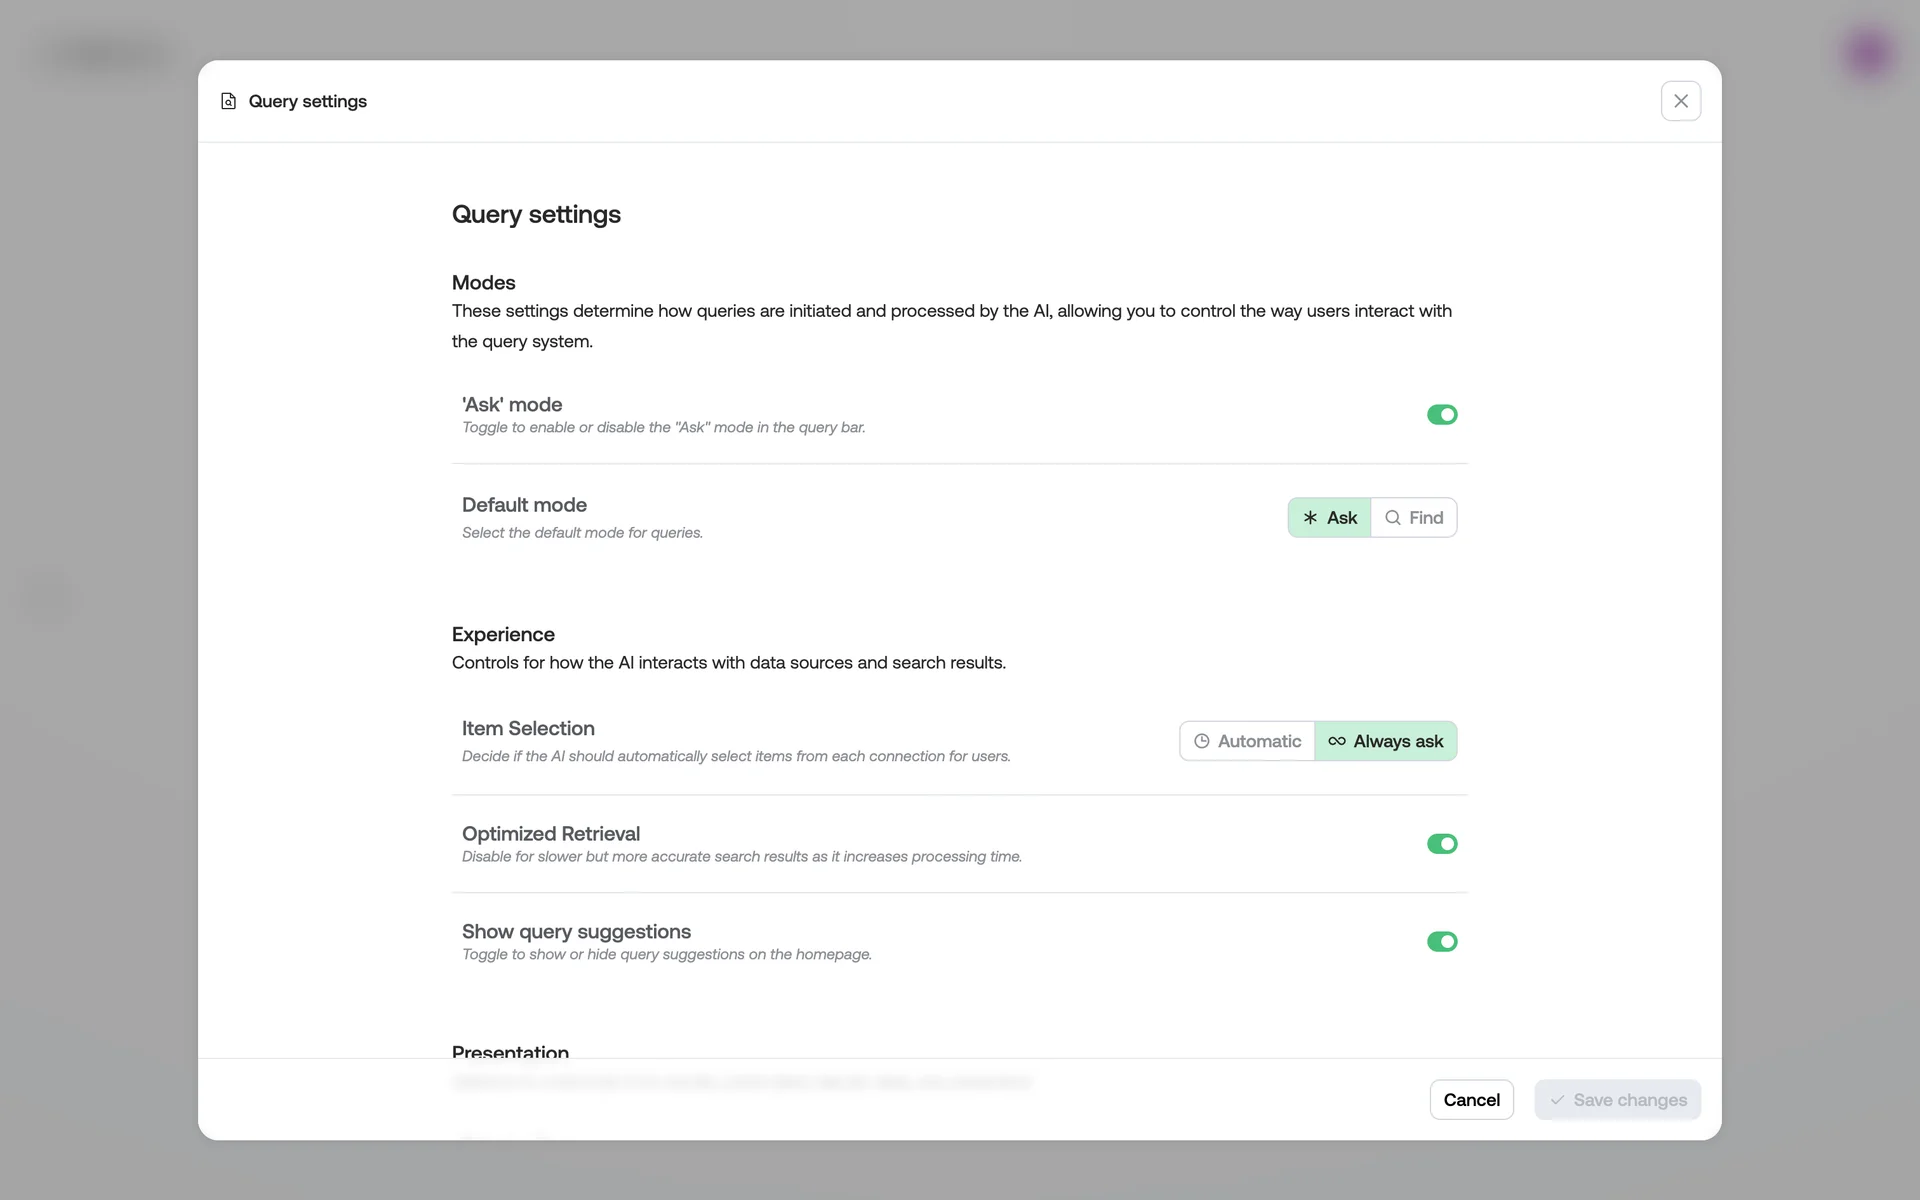Click the Show query suggestions label
1920x1200 pixels.
(576, 932)
